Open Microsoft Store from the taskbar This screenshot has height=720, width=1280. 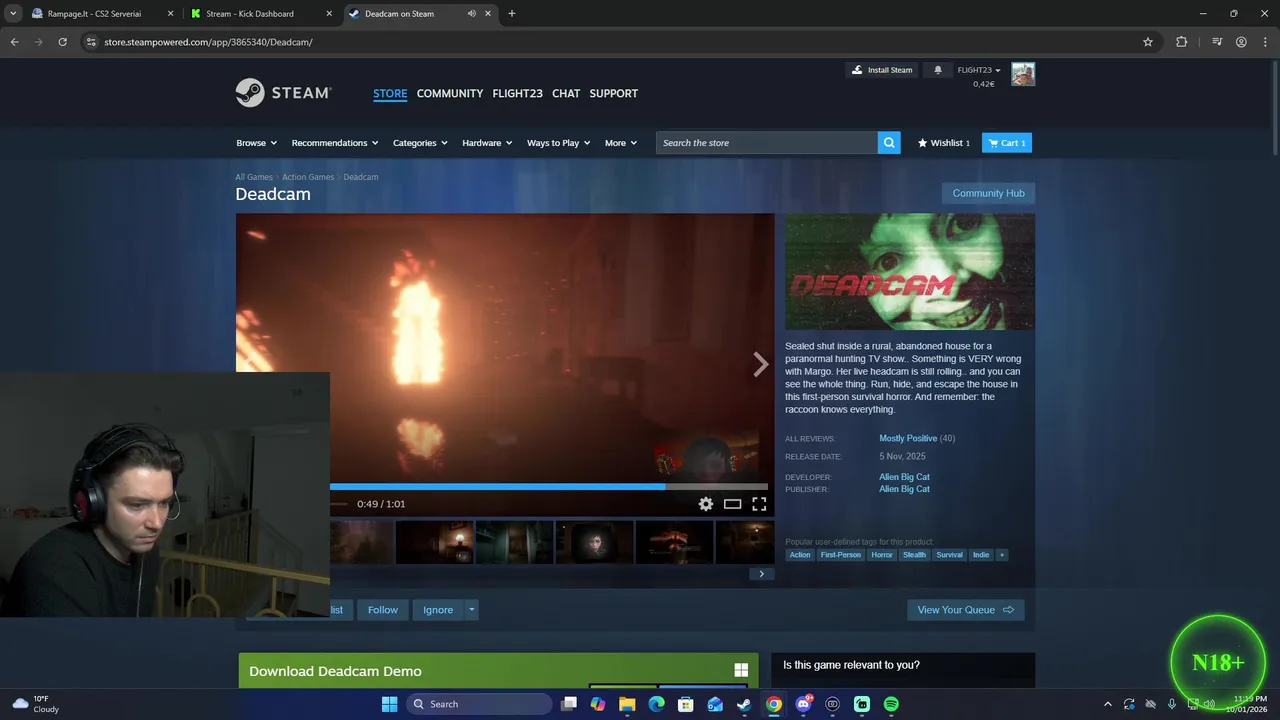click(686, 704)
